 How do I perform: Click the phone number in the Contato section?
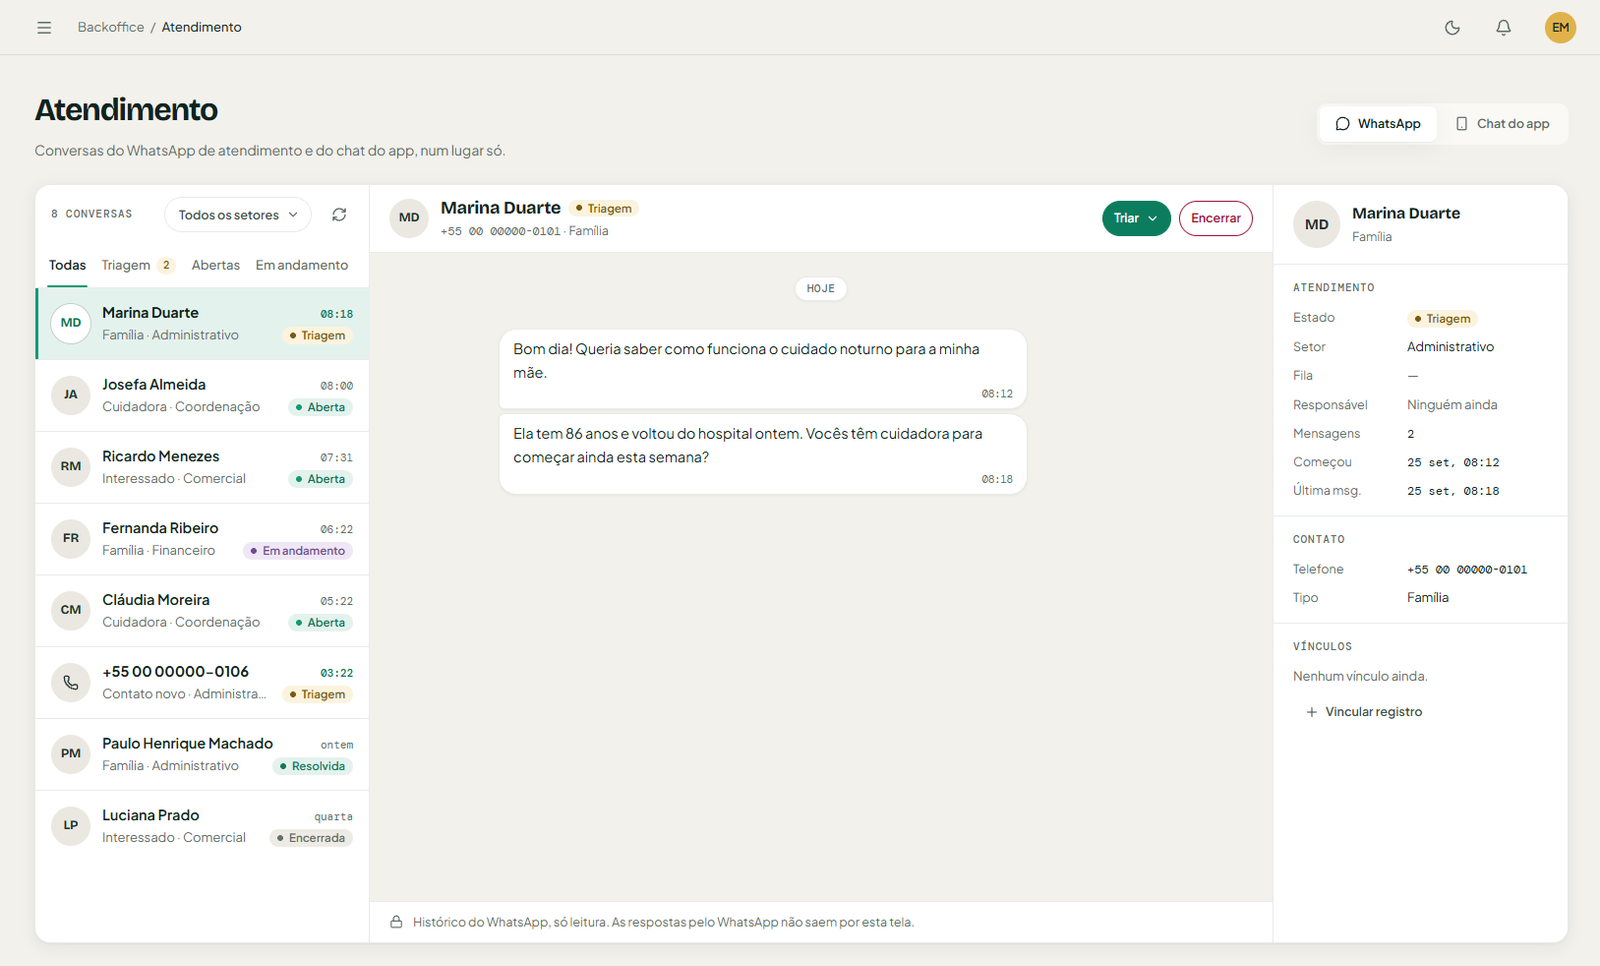(1467, 570)
